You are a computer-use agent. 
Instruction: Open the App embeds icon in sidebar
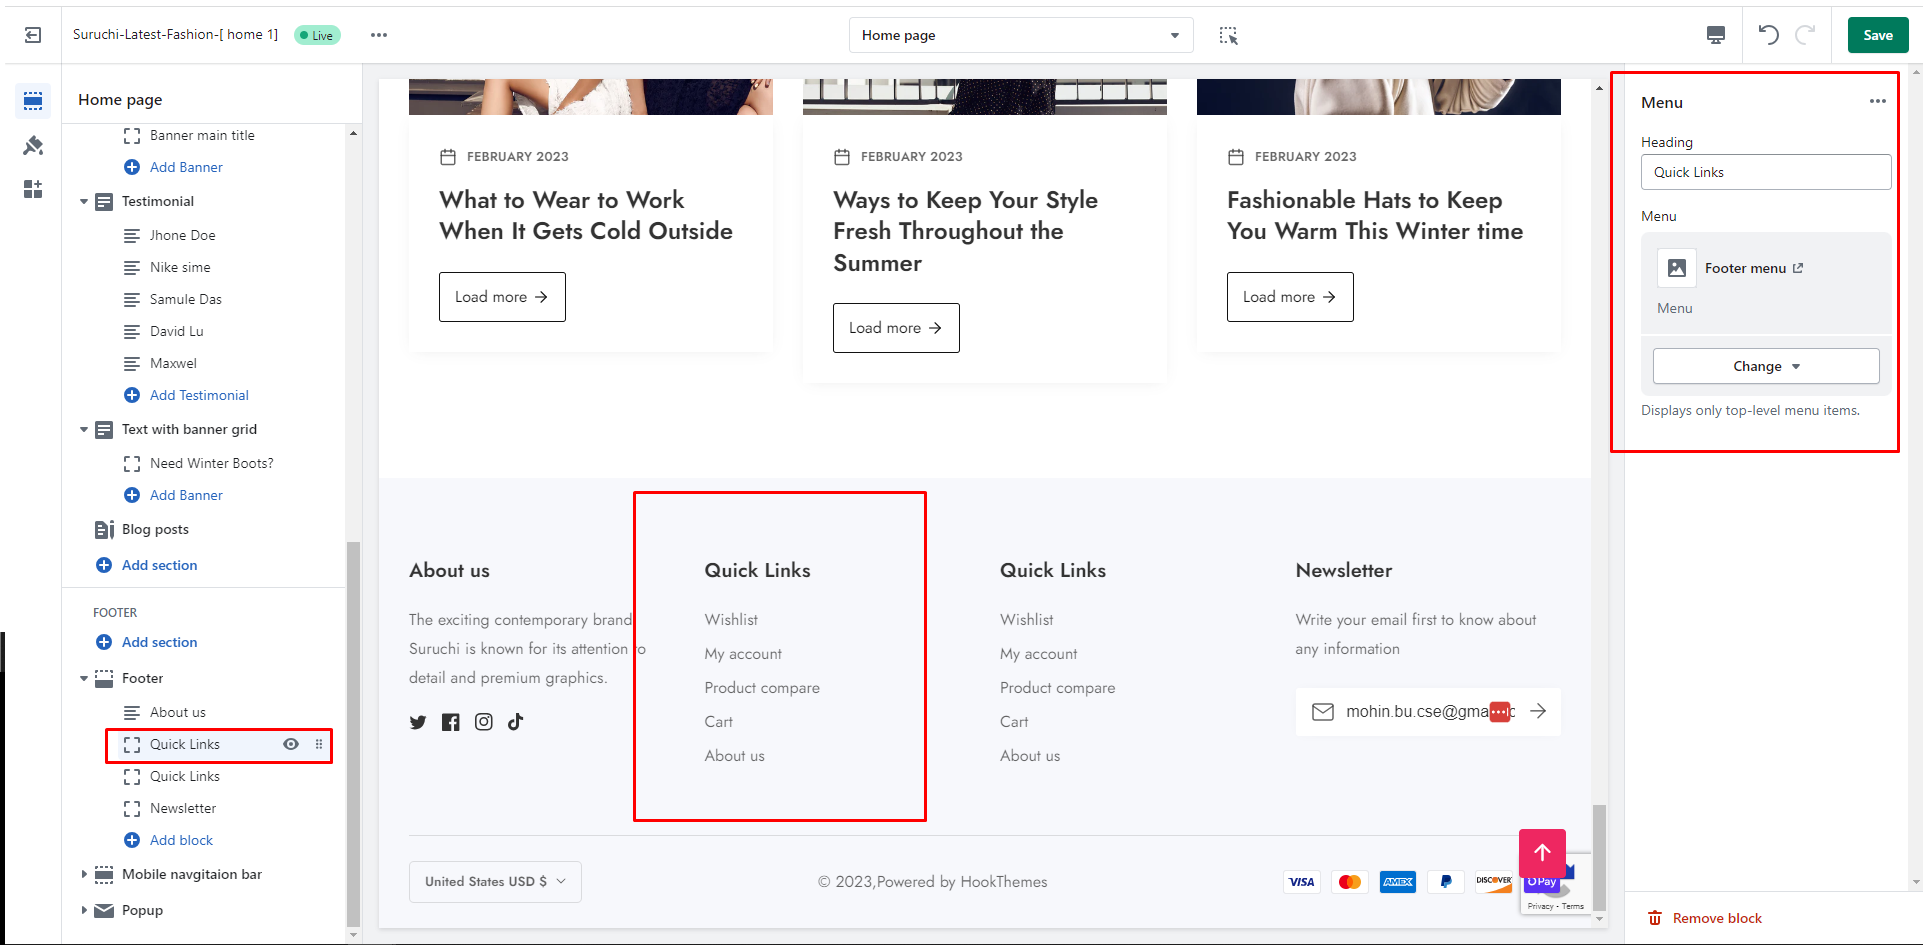33,189
